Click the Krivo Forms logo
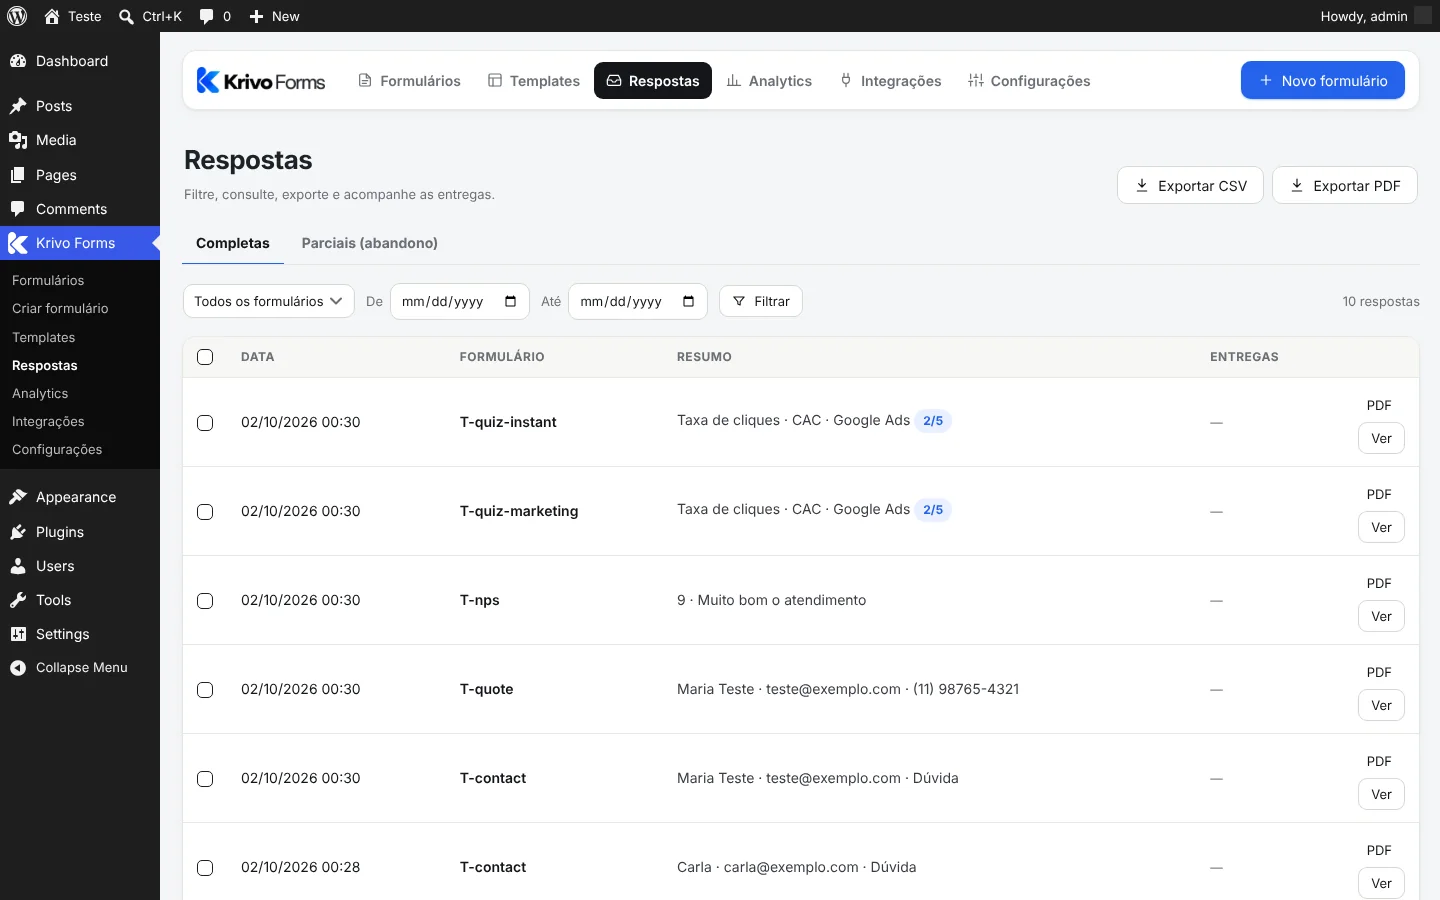This screenshot has height=900, width=1440. pos(261,81)
